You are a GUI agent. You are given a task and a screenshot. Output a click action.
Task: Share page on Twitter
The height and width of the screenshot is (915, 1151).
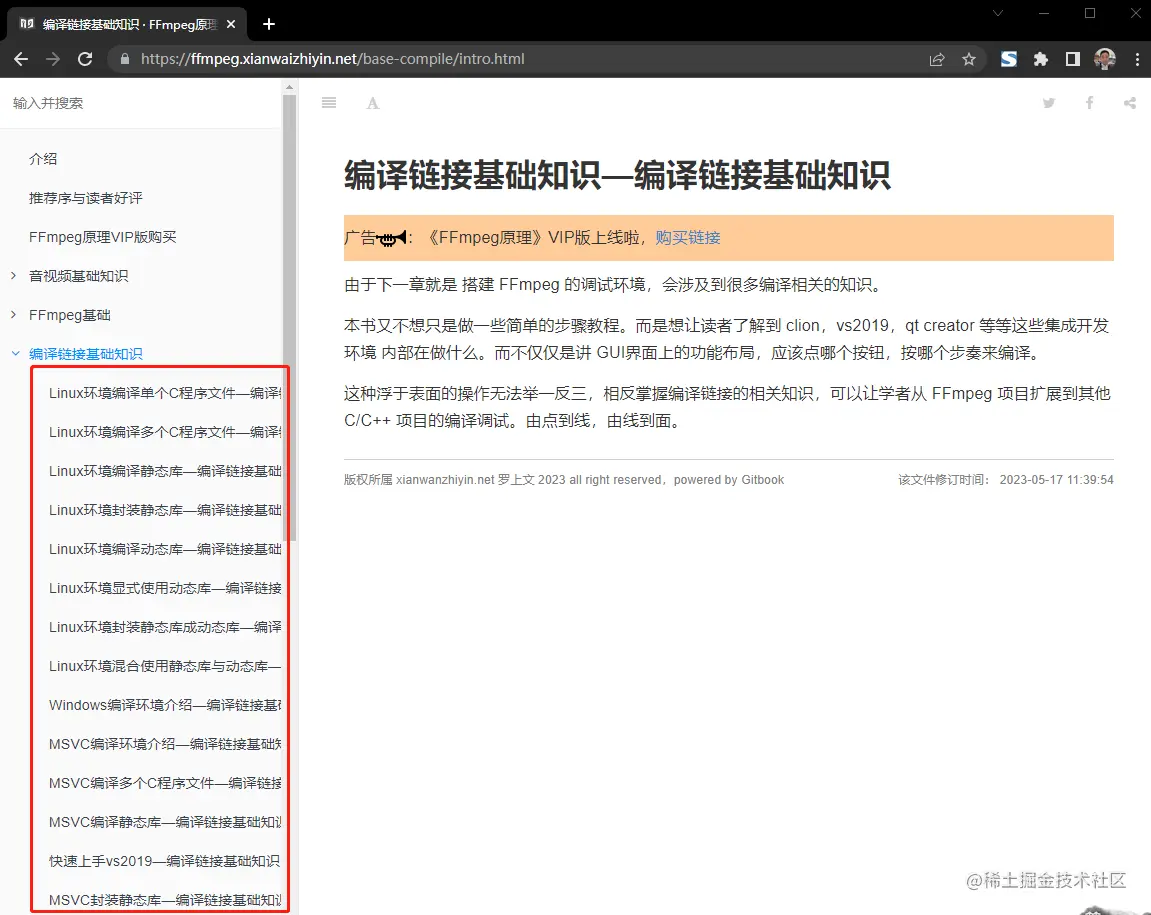tap(1049, 103)
